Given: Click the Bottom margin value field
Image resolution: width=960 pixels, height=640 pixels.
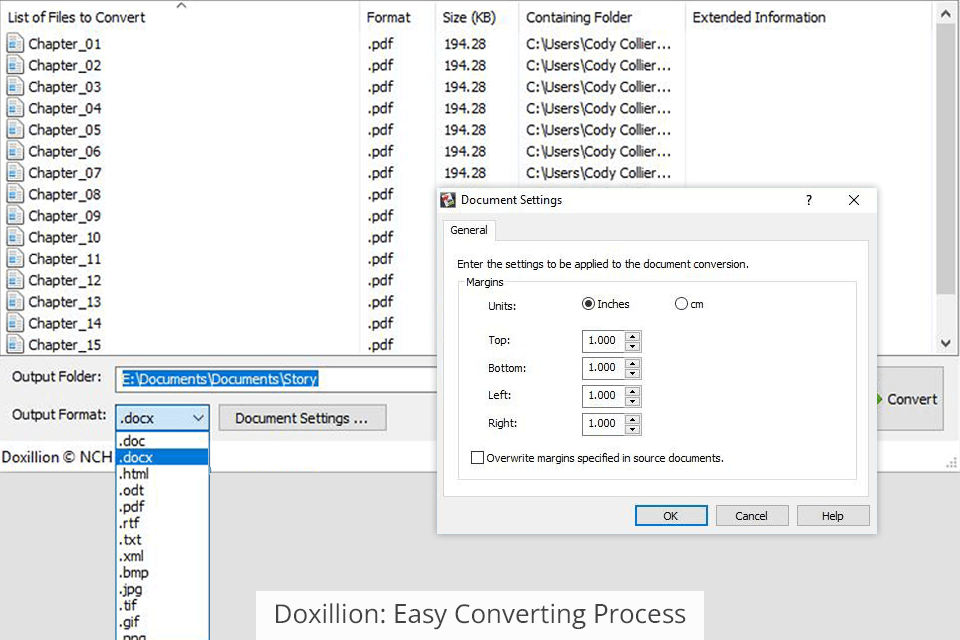Looking at the screenshot, I should (603, 368).
